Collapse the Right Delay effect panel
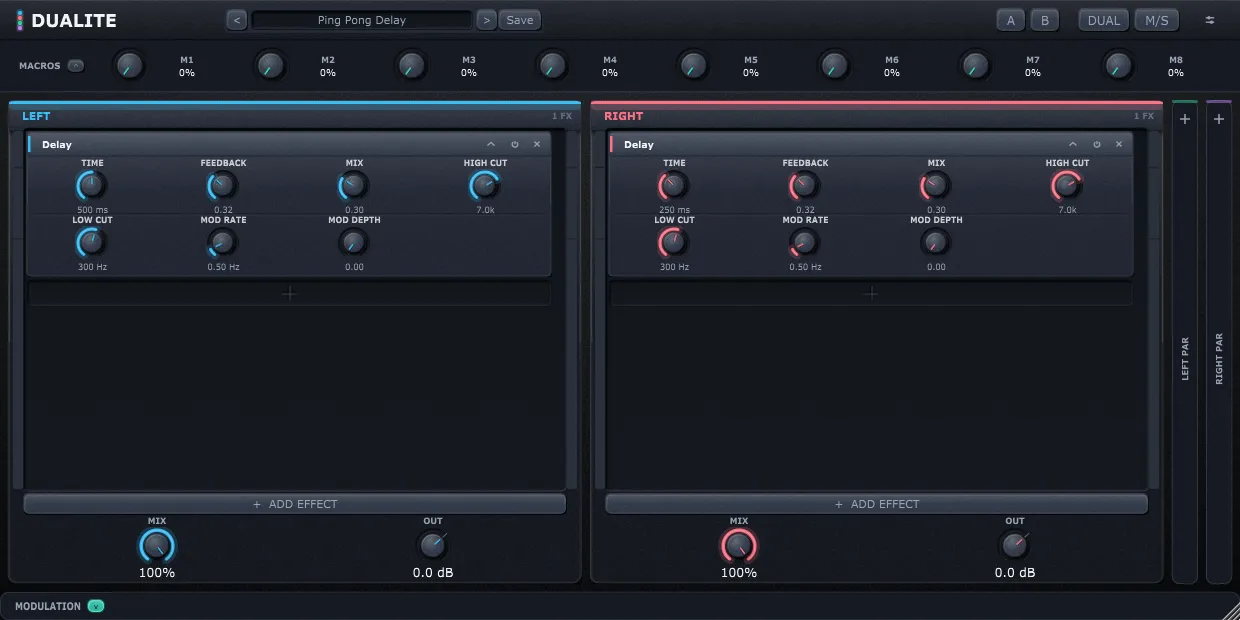 pyautogui.click(x=1073, y=144)
